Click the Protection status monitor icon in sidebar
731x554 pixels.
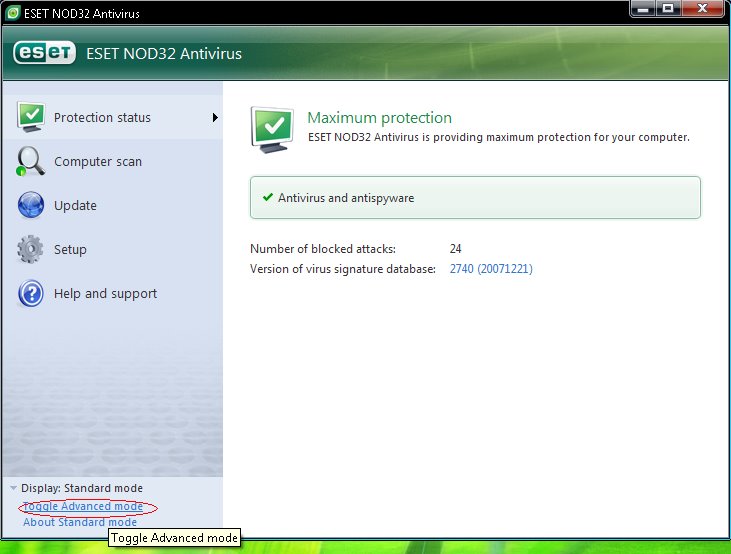pyautogui.click(x=31, y=117)
